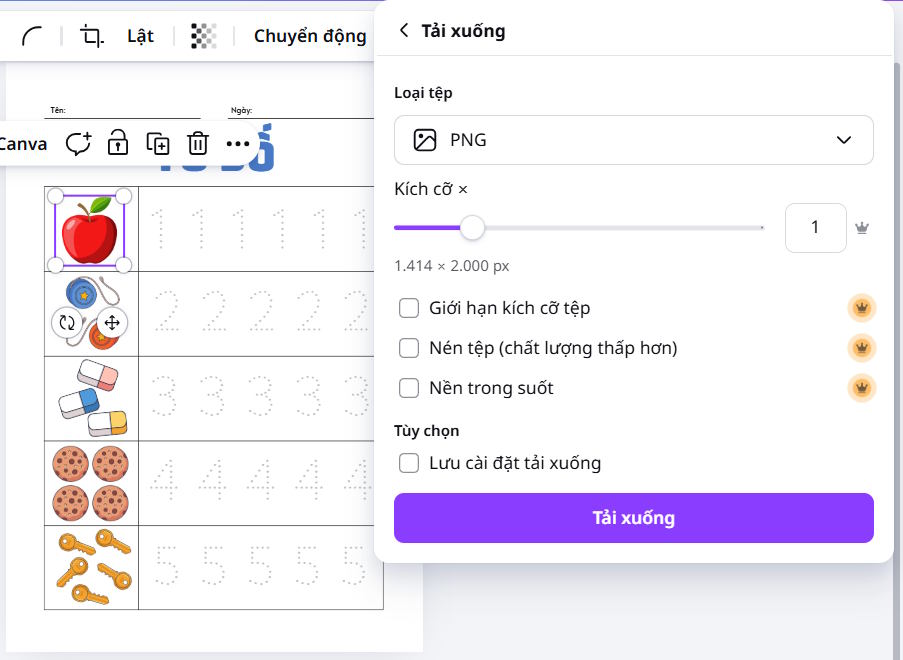Duplicate the selection using the copy icon

[x=158, y=143]
